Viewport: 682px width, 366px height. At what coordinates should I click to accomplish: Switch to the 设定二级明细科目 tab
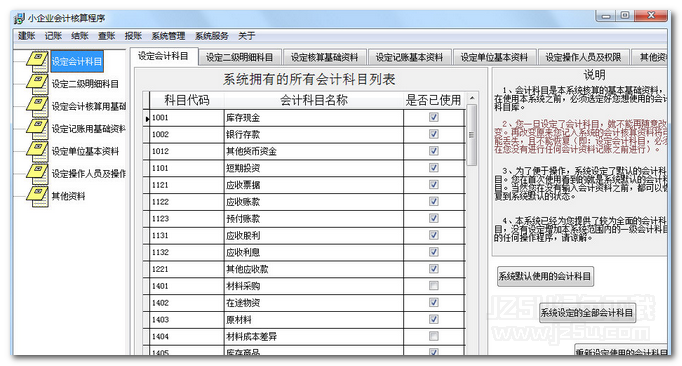click(240, 57)
